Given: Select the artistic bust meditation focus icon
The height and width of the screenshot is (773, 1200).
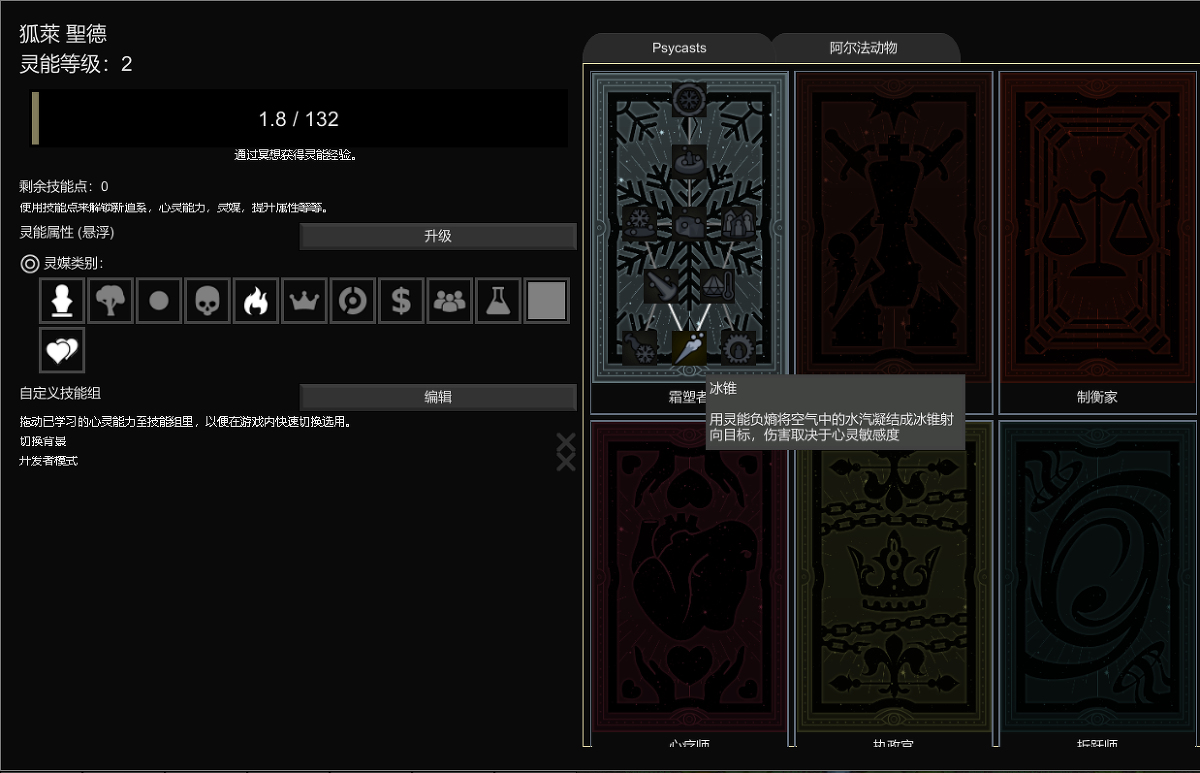Looking at the screenshot, I should tap(62, 301).
